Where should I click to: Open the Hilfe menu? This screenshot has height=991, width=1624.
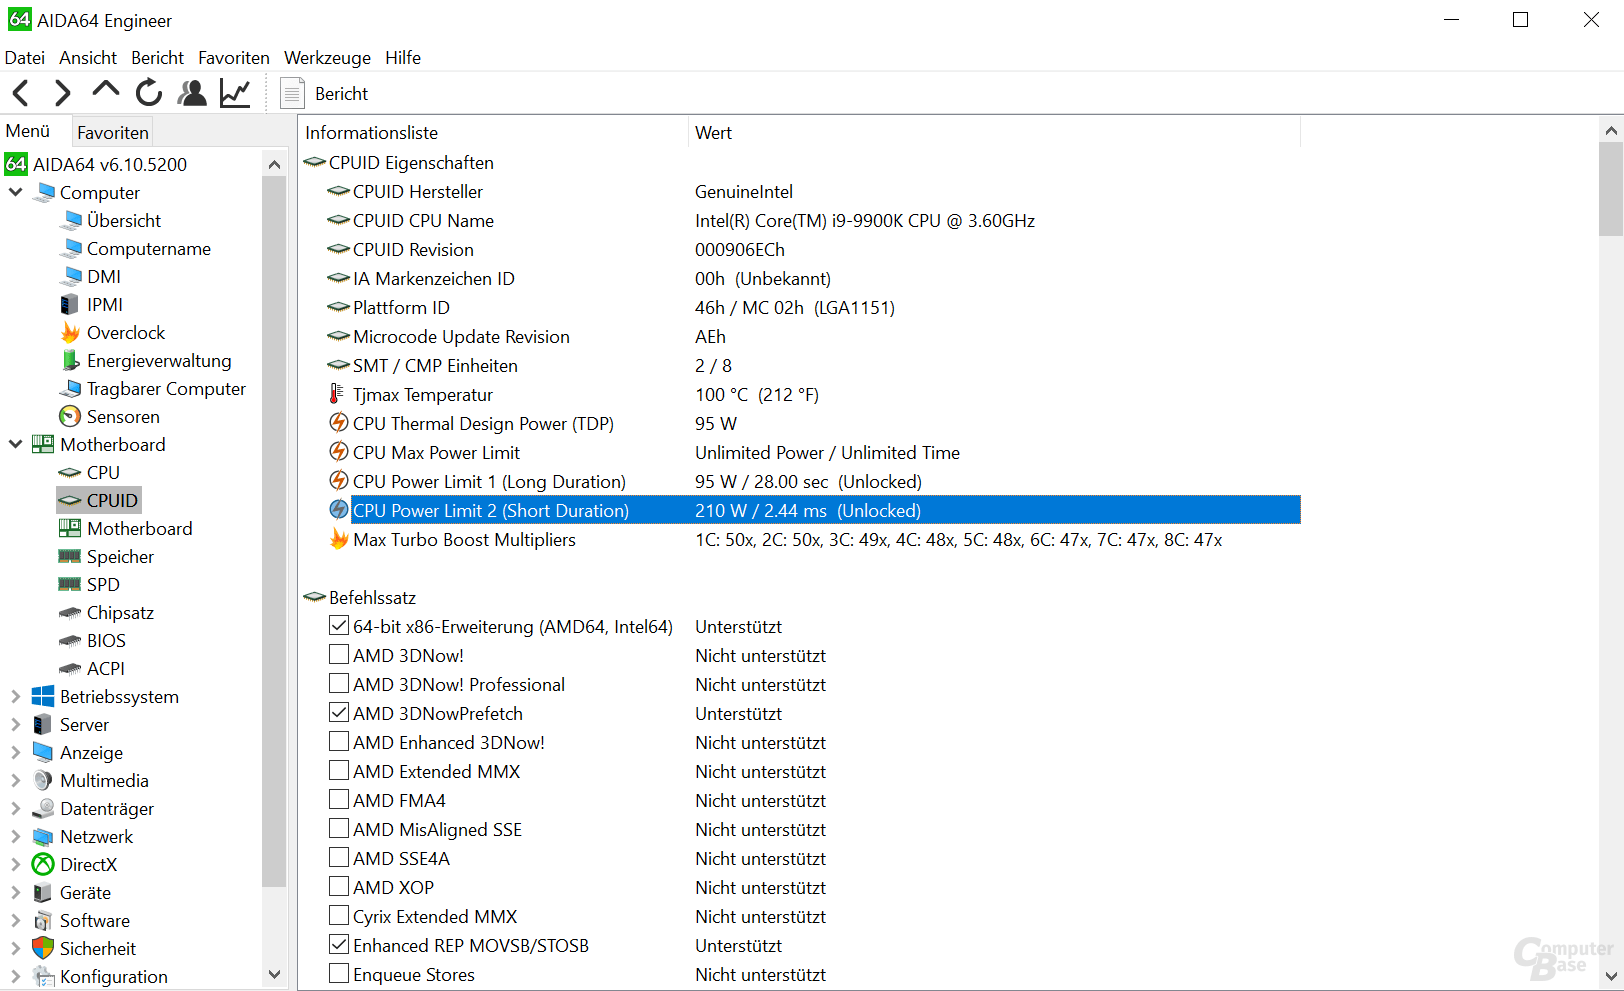(x=403, y=58)
